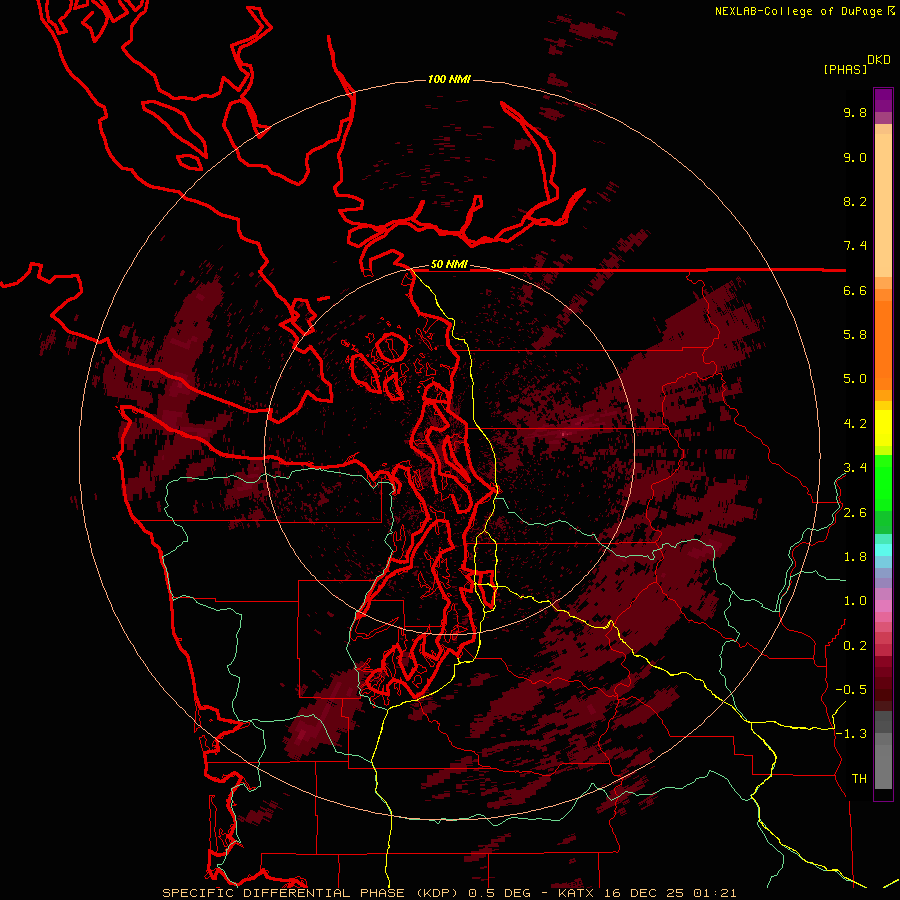Click the bright green color bar segment
The height and width of the screenshot is (900, 900).
pos(883,482)
